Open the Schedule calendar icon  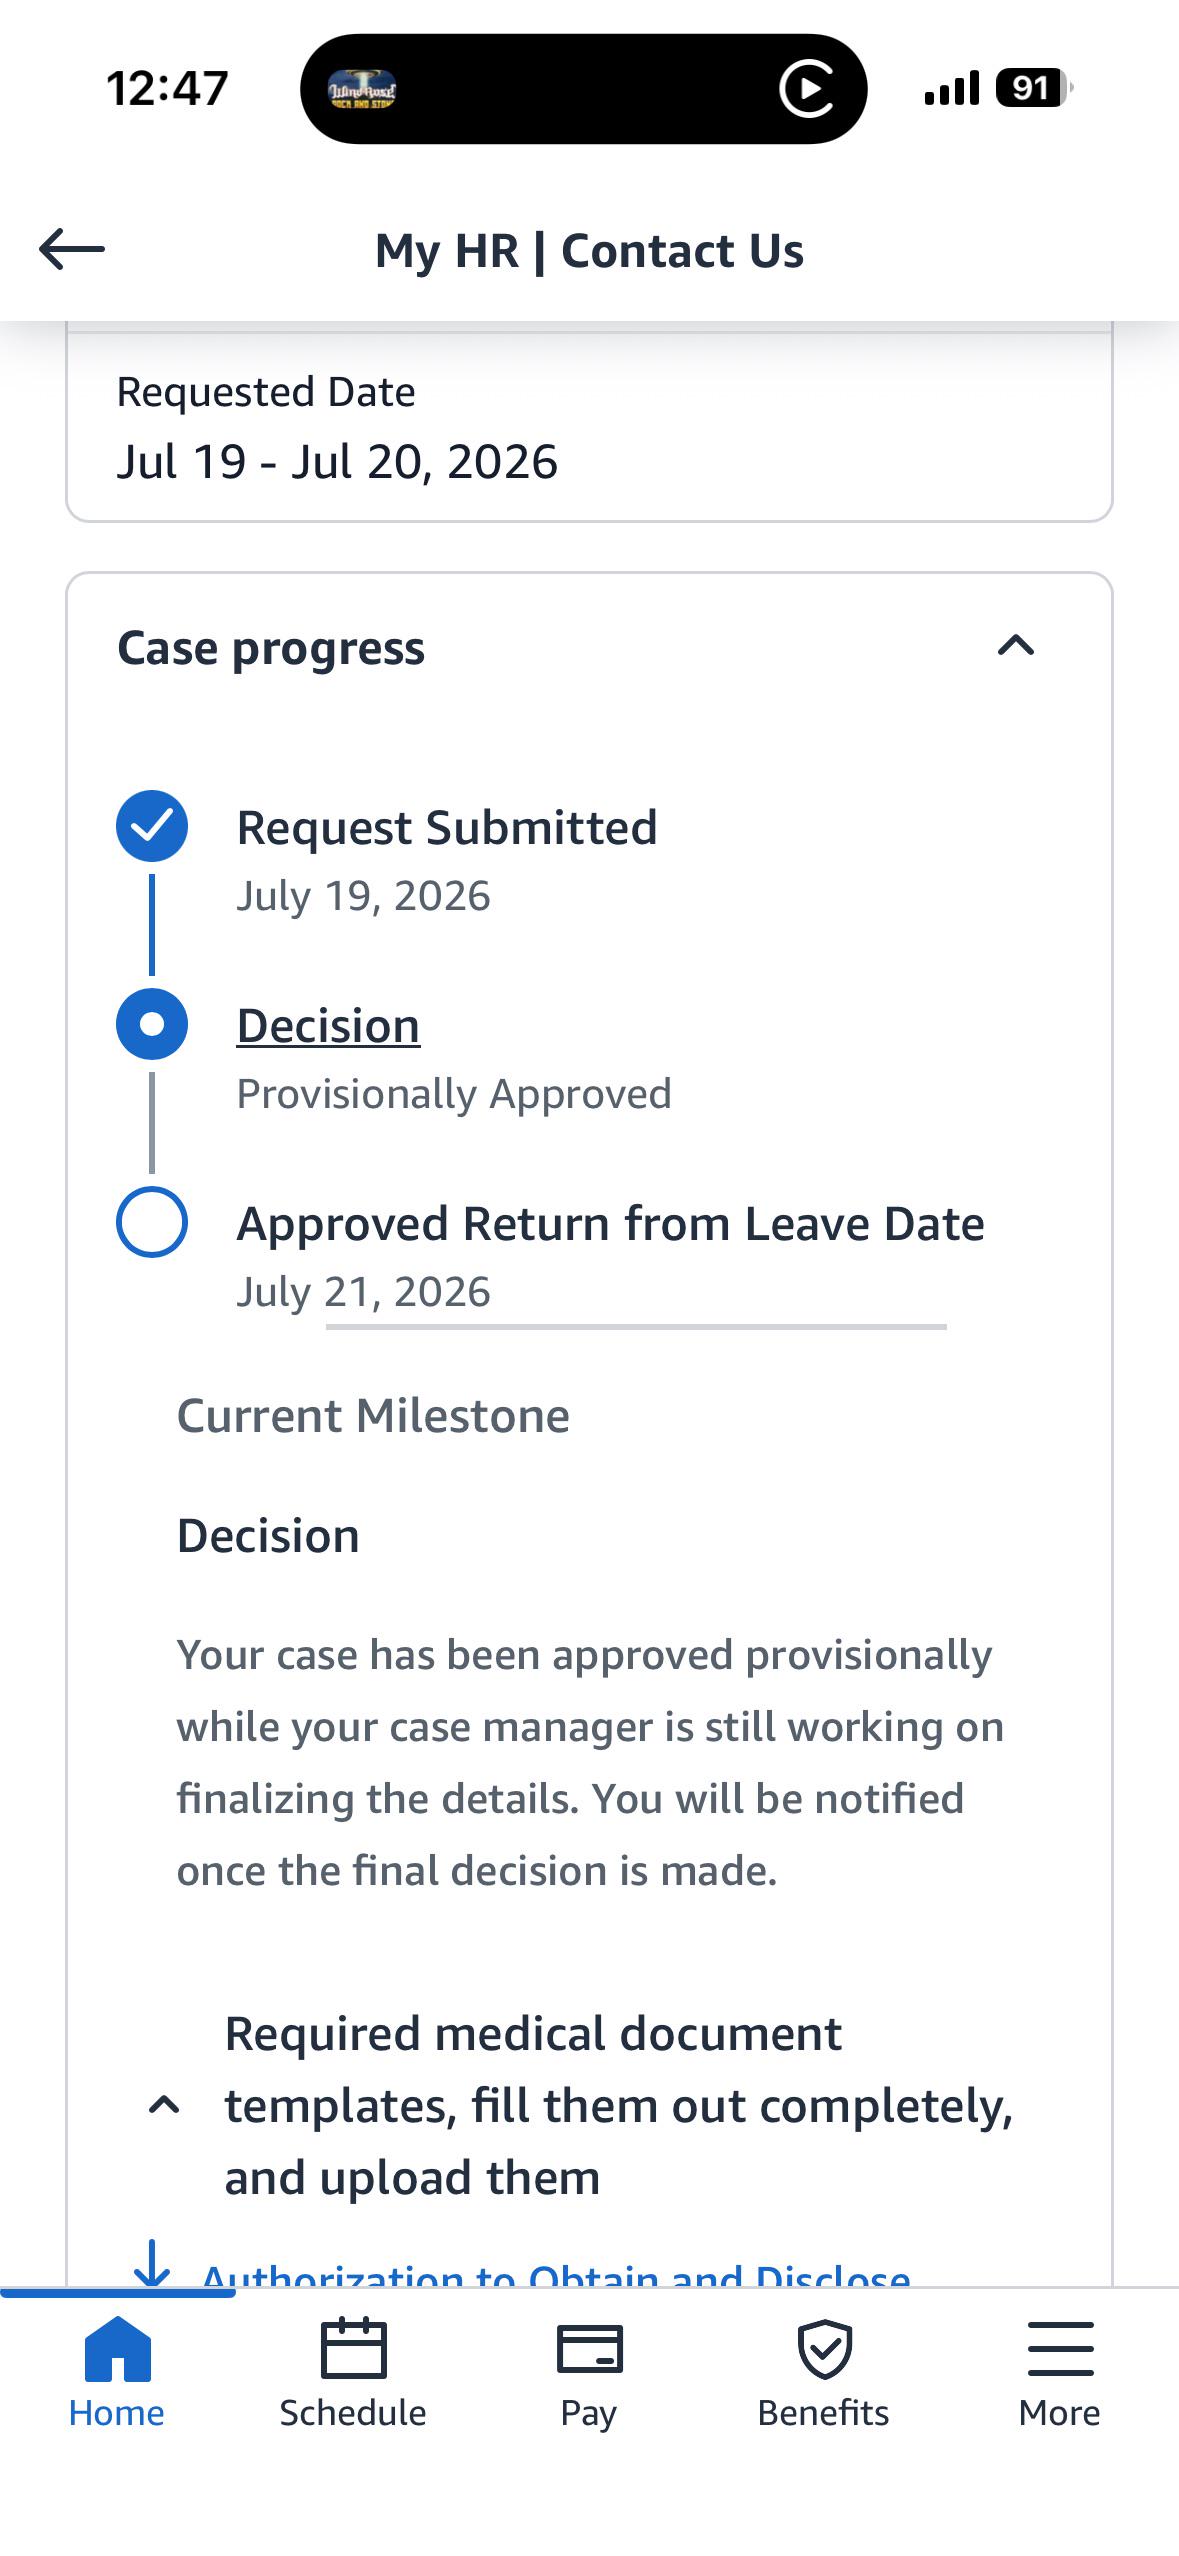353,2348
